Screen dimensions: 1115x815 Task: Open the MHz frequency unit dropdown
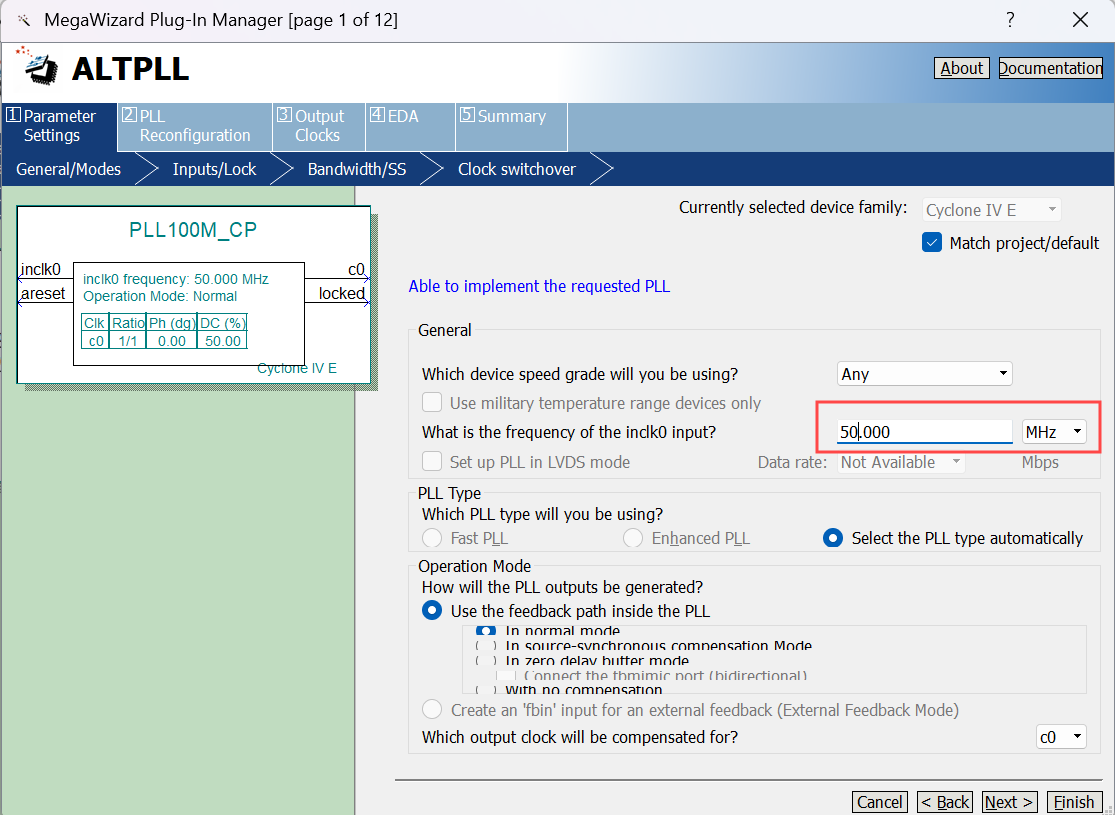tap(1054, 432)
